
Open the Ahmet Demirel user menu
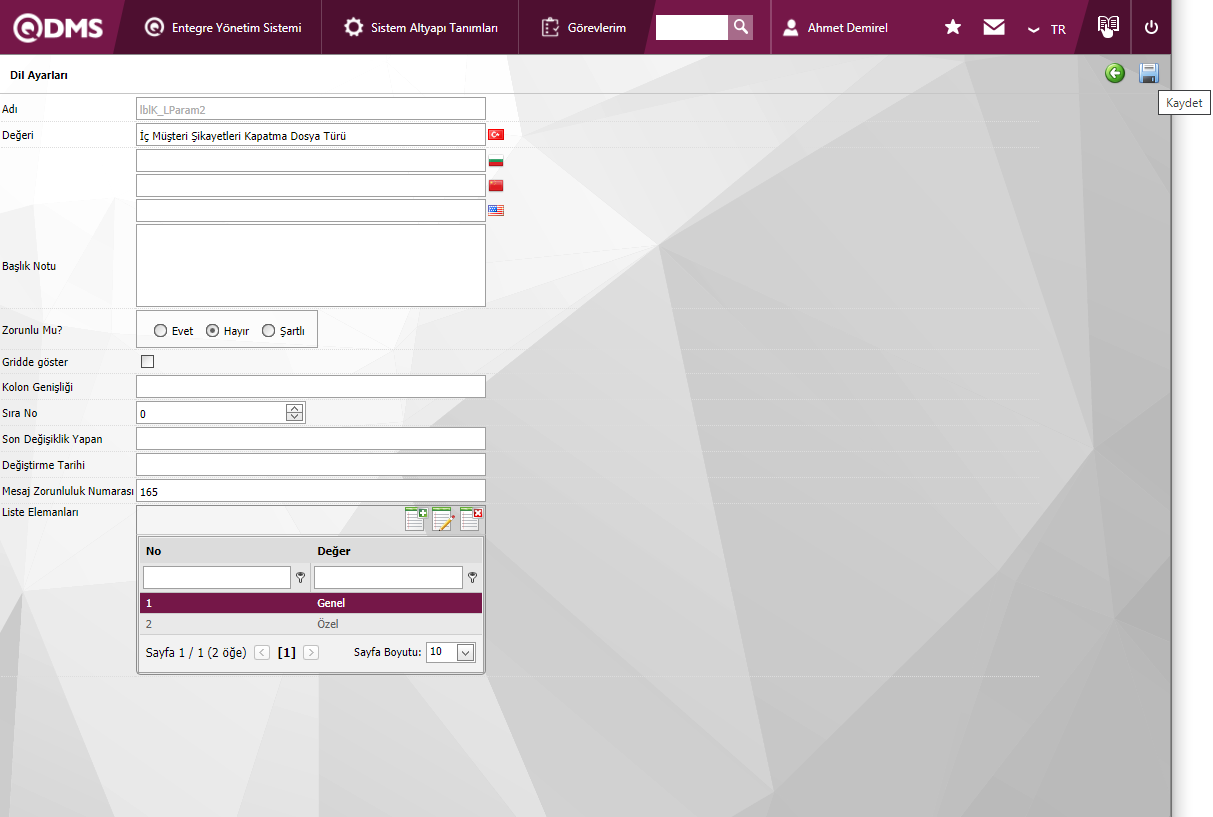click(835, 28)
